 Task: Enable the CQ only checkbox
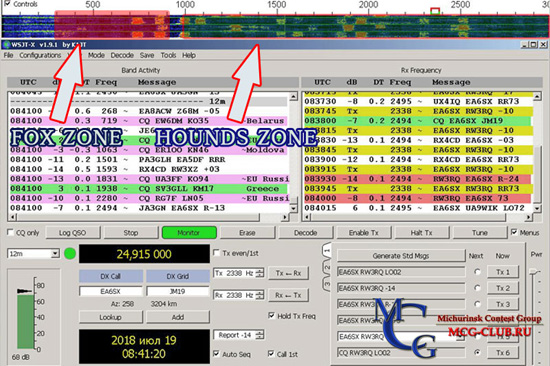point(11,232)
